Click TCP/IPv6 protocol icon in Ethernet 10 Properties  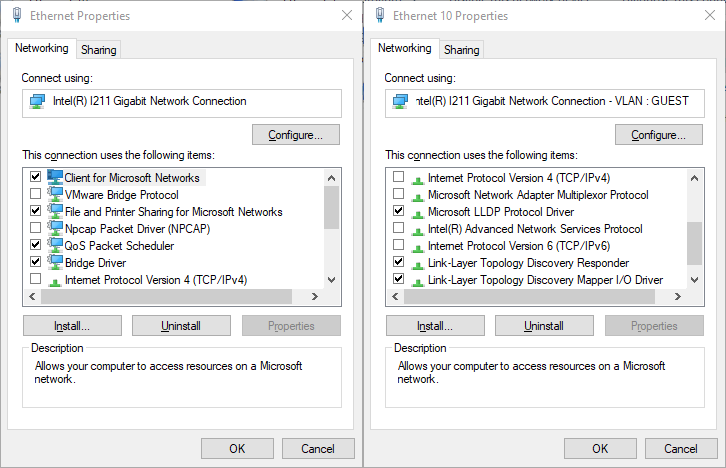point(418,248)
